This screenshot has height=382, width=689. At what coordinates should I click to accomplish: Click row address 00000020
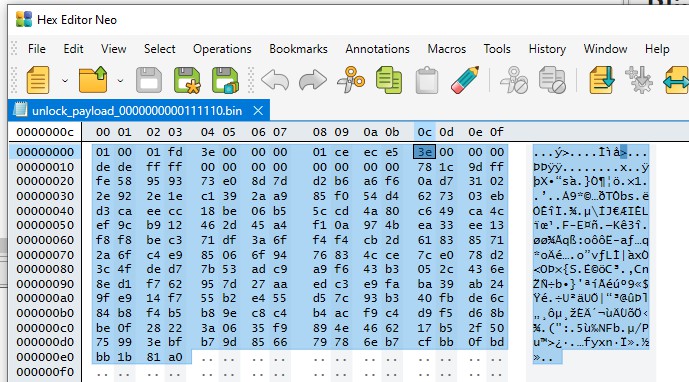[45, 181]
